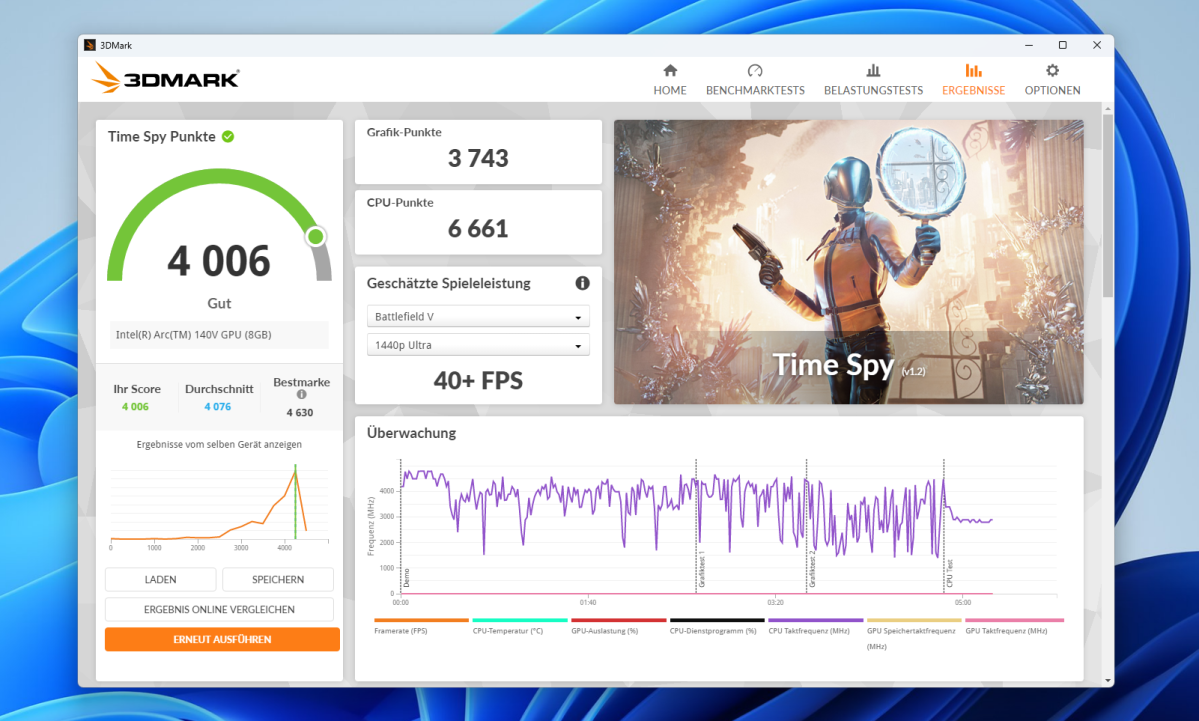Click the Intel(R) Arc(TM) 140V GPU label
Image resolution: width=1199 pixels, height=721 pixels.
193,335
